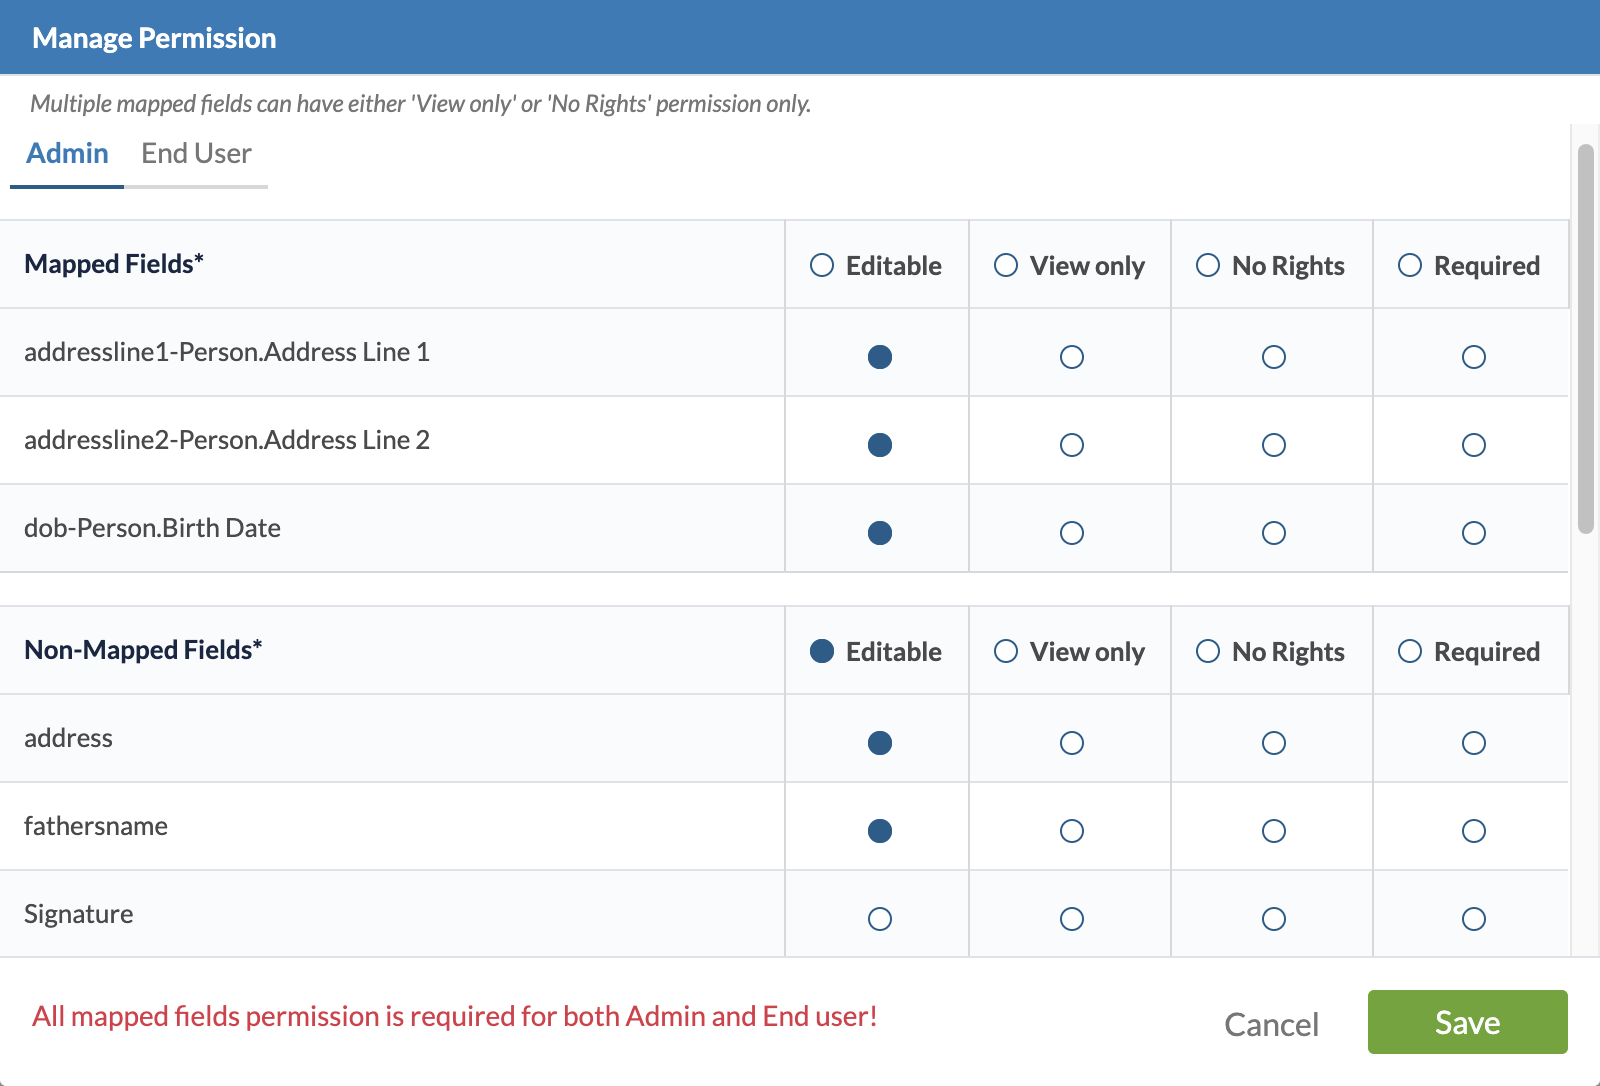1600x1086 pixels.
Task: Set addressline2 Address Line 2 to No Rights
Action: click(1274, 445)
